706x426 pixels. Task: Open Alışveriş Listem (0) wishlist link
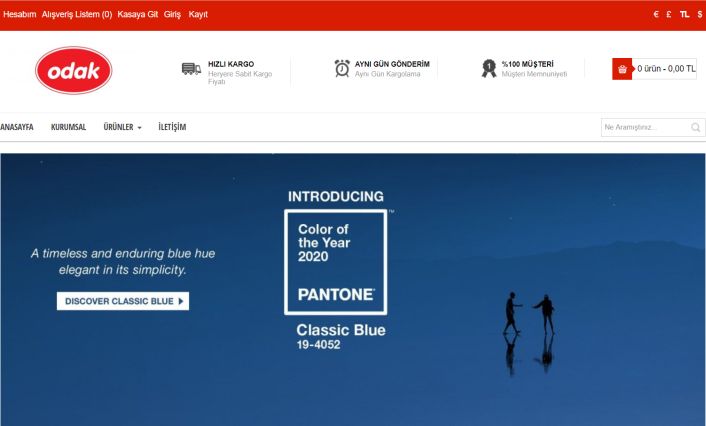pos(77,14)
